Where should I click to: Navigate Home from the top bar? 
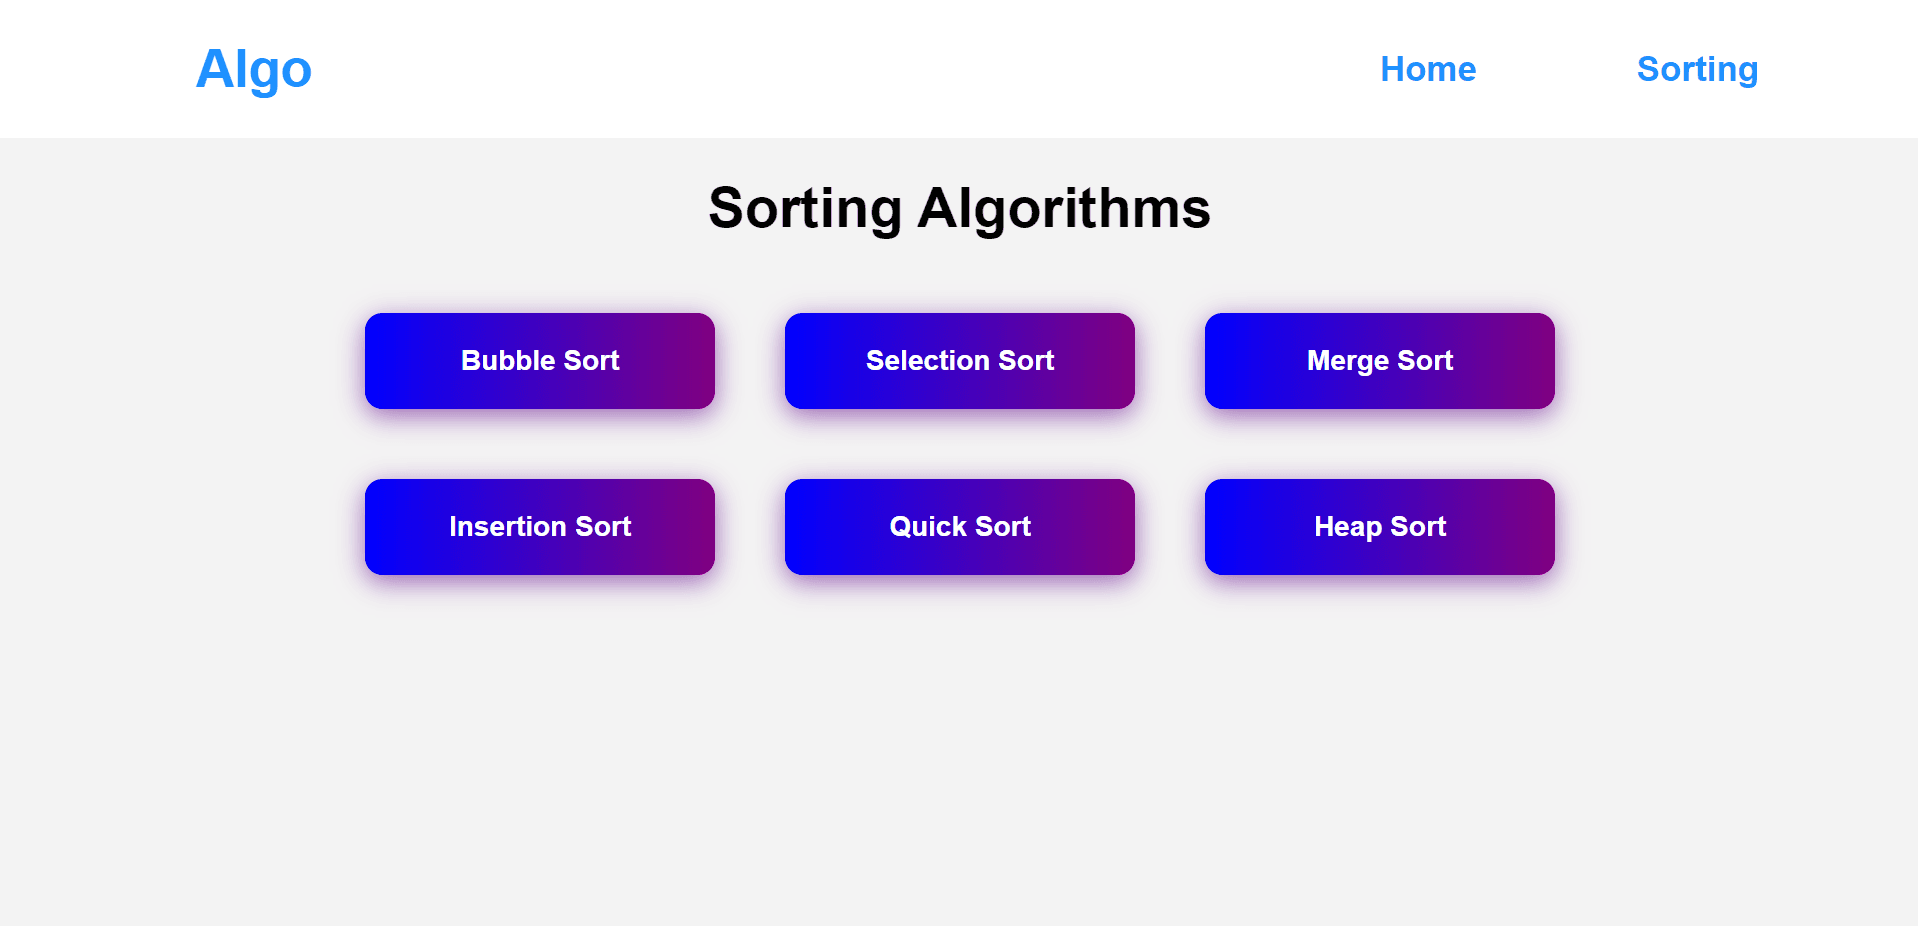point(1428,69)
